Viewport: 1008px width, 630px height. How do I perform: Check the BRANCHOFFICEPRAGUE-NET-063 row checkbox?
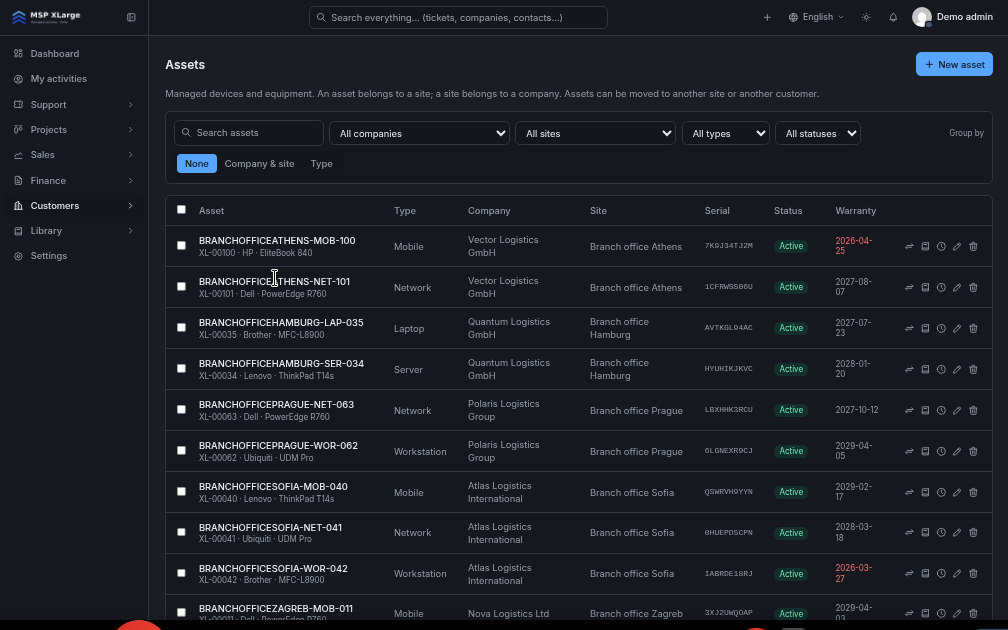[181, 410]
